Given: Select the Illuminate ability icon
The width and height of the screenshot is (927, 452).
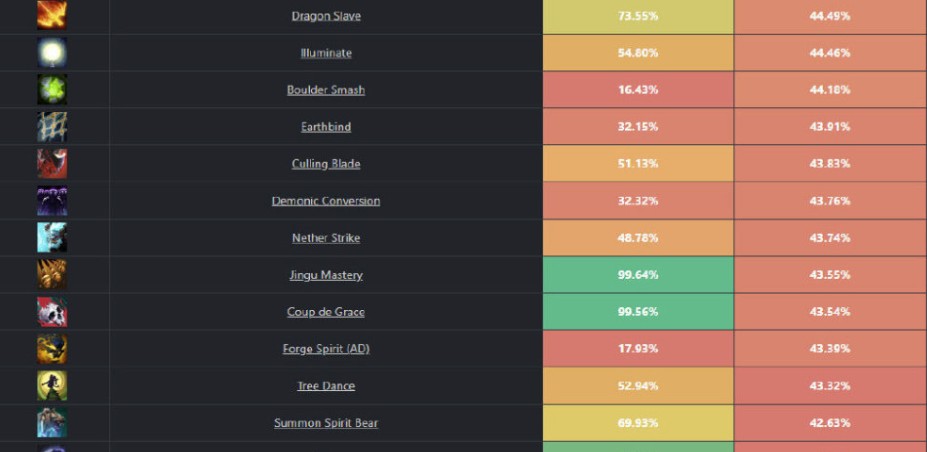Looking at the screenshot, I should [x=52, y=53].
